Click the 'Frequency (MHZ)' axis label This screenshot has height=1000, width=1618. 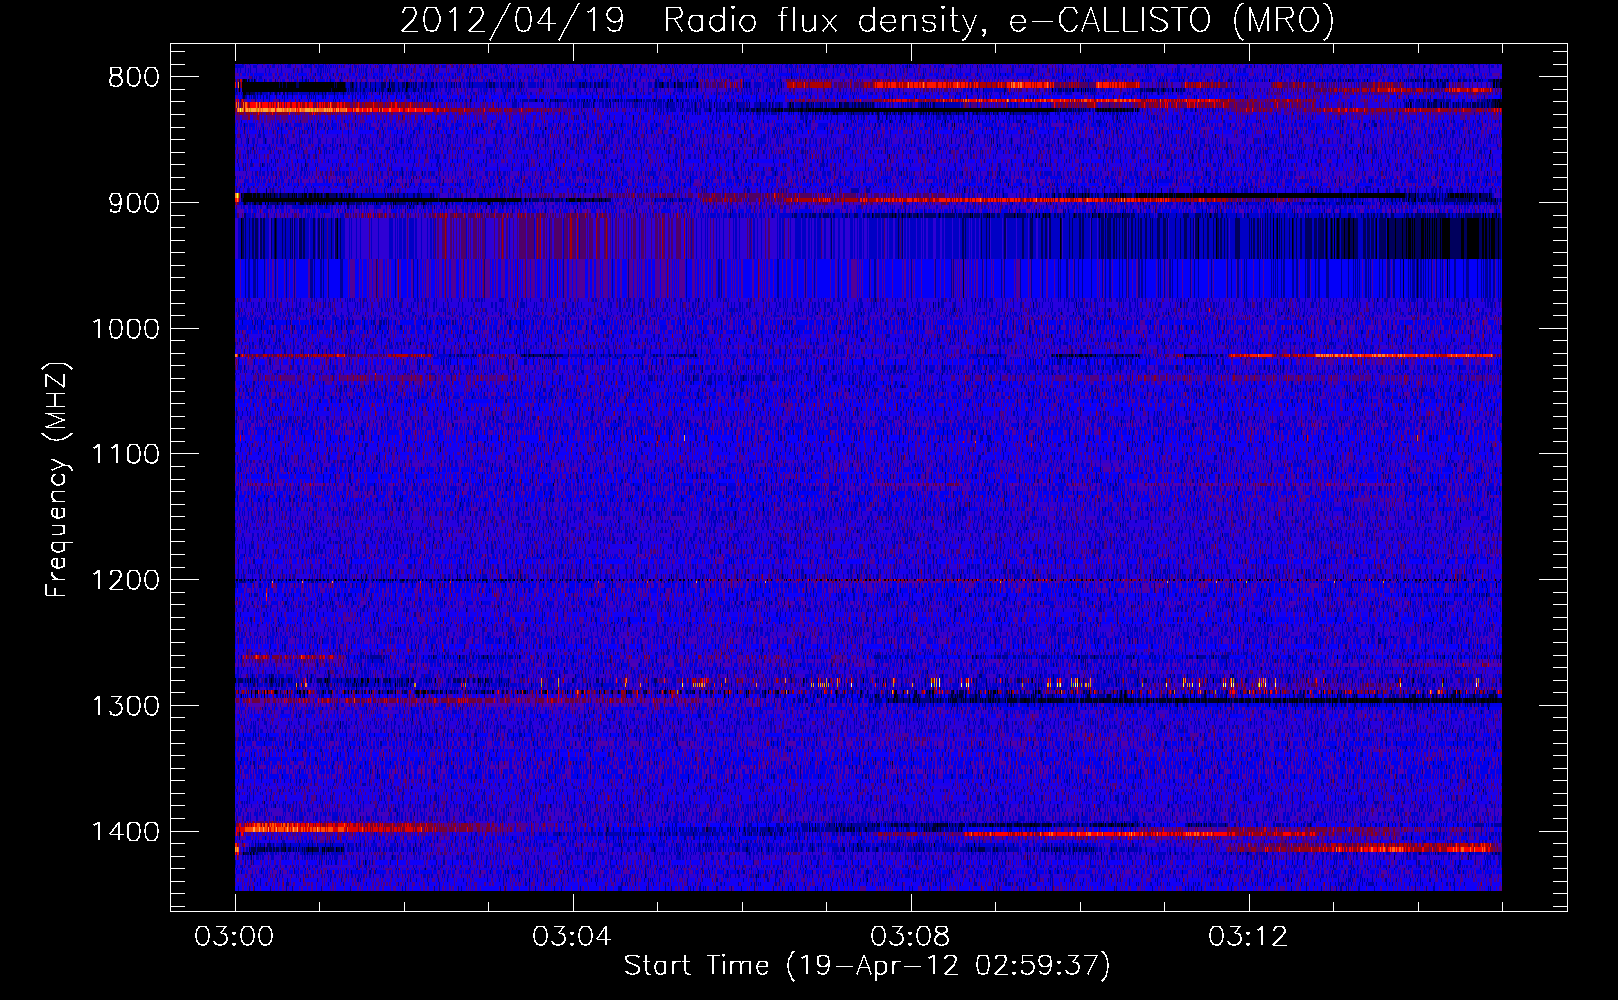[57, 480]
